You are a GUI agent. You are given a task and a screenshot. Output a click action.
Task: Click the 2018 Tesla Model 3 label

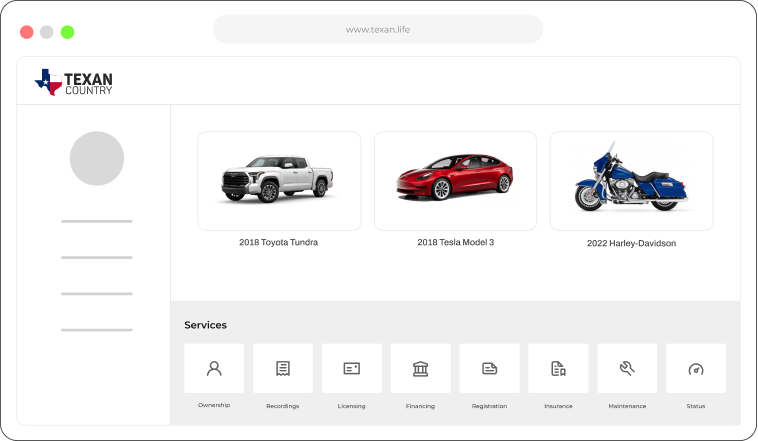pyautogui.click(x=455, y=242)
